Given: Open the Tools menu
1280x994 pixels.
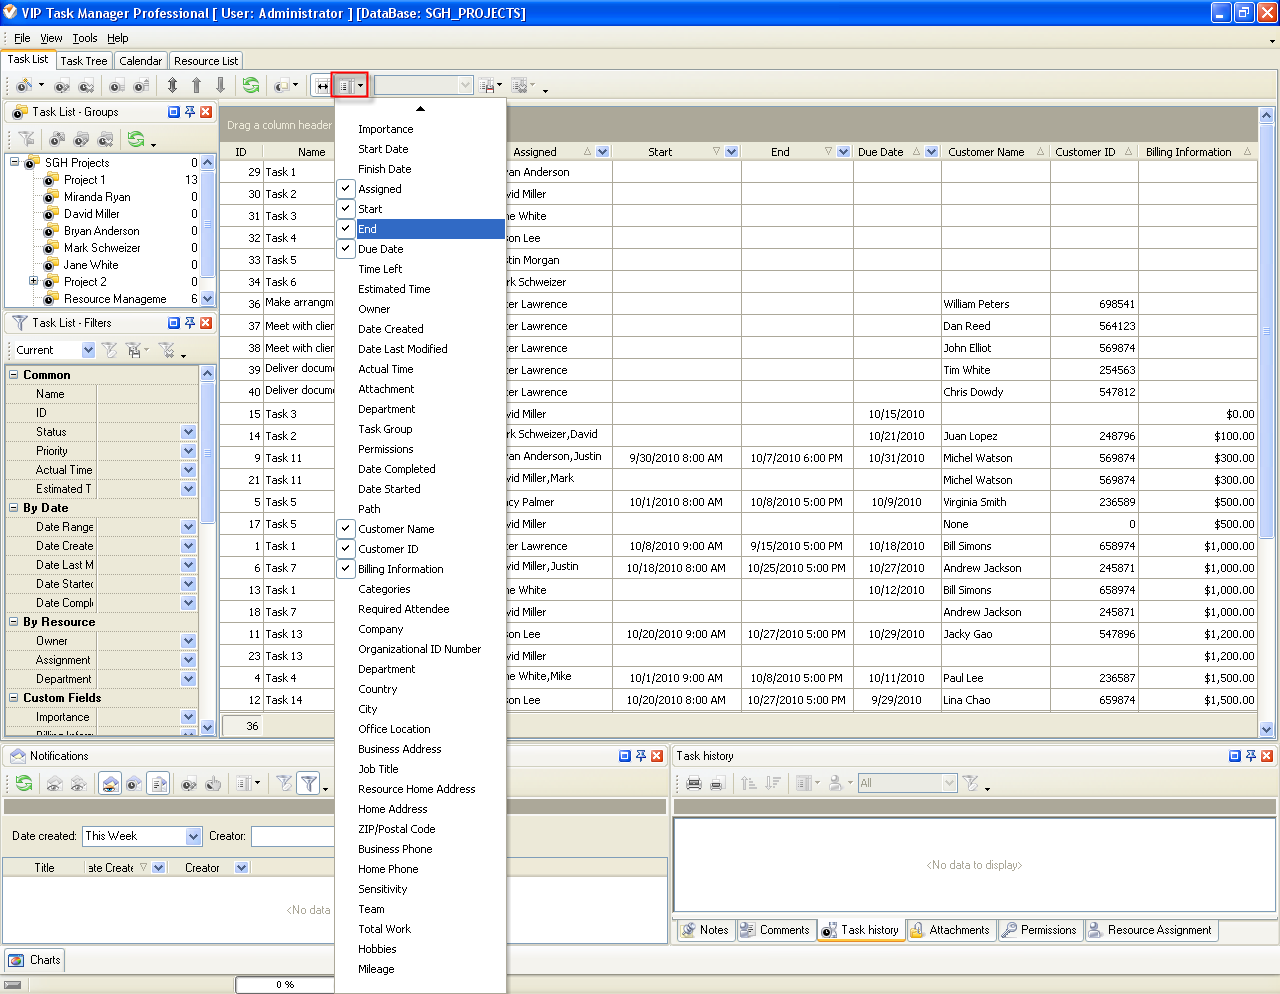Looking at the screenshot, I should [x=84, y=38].
